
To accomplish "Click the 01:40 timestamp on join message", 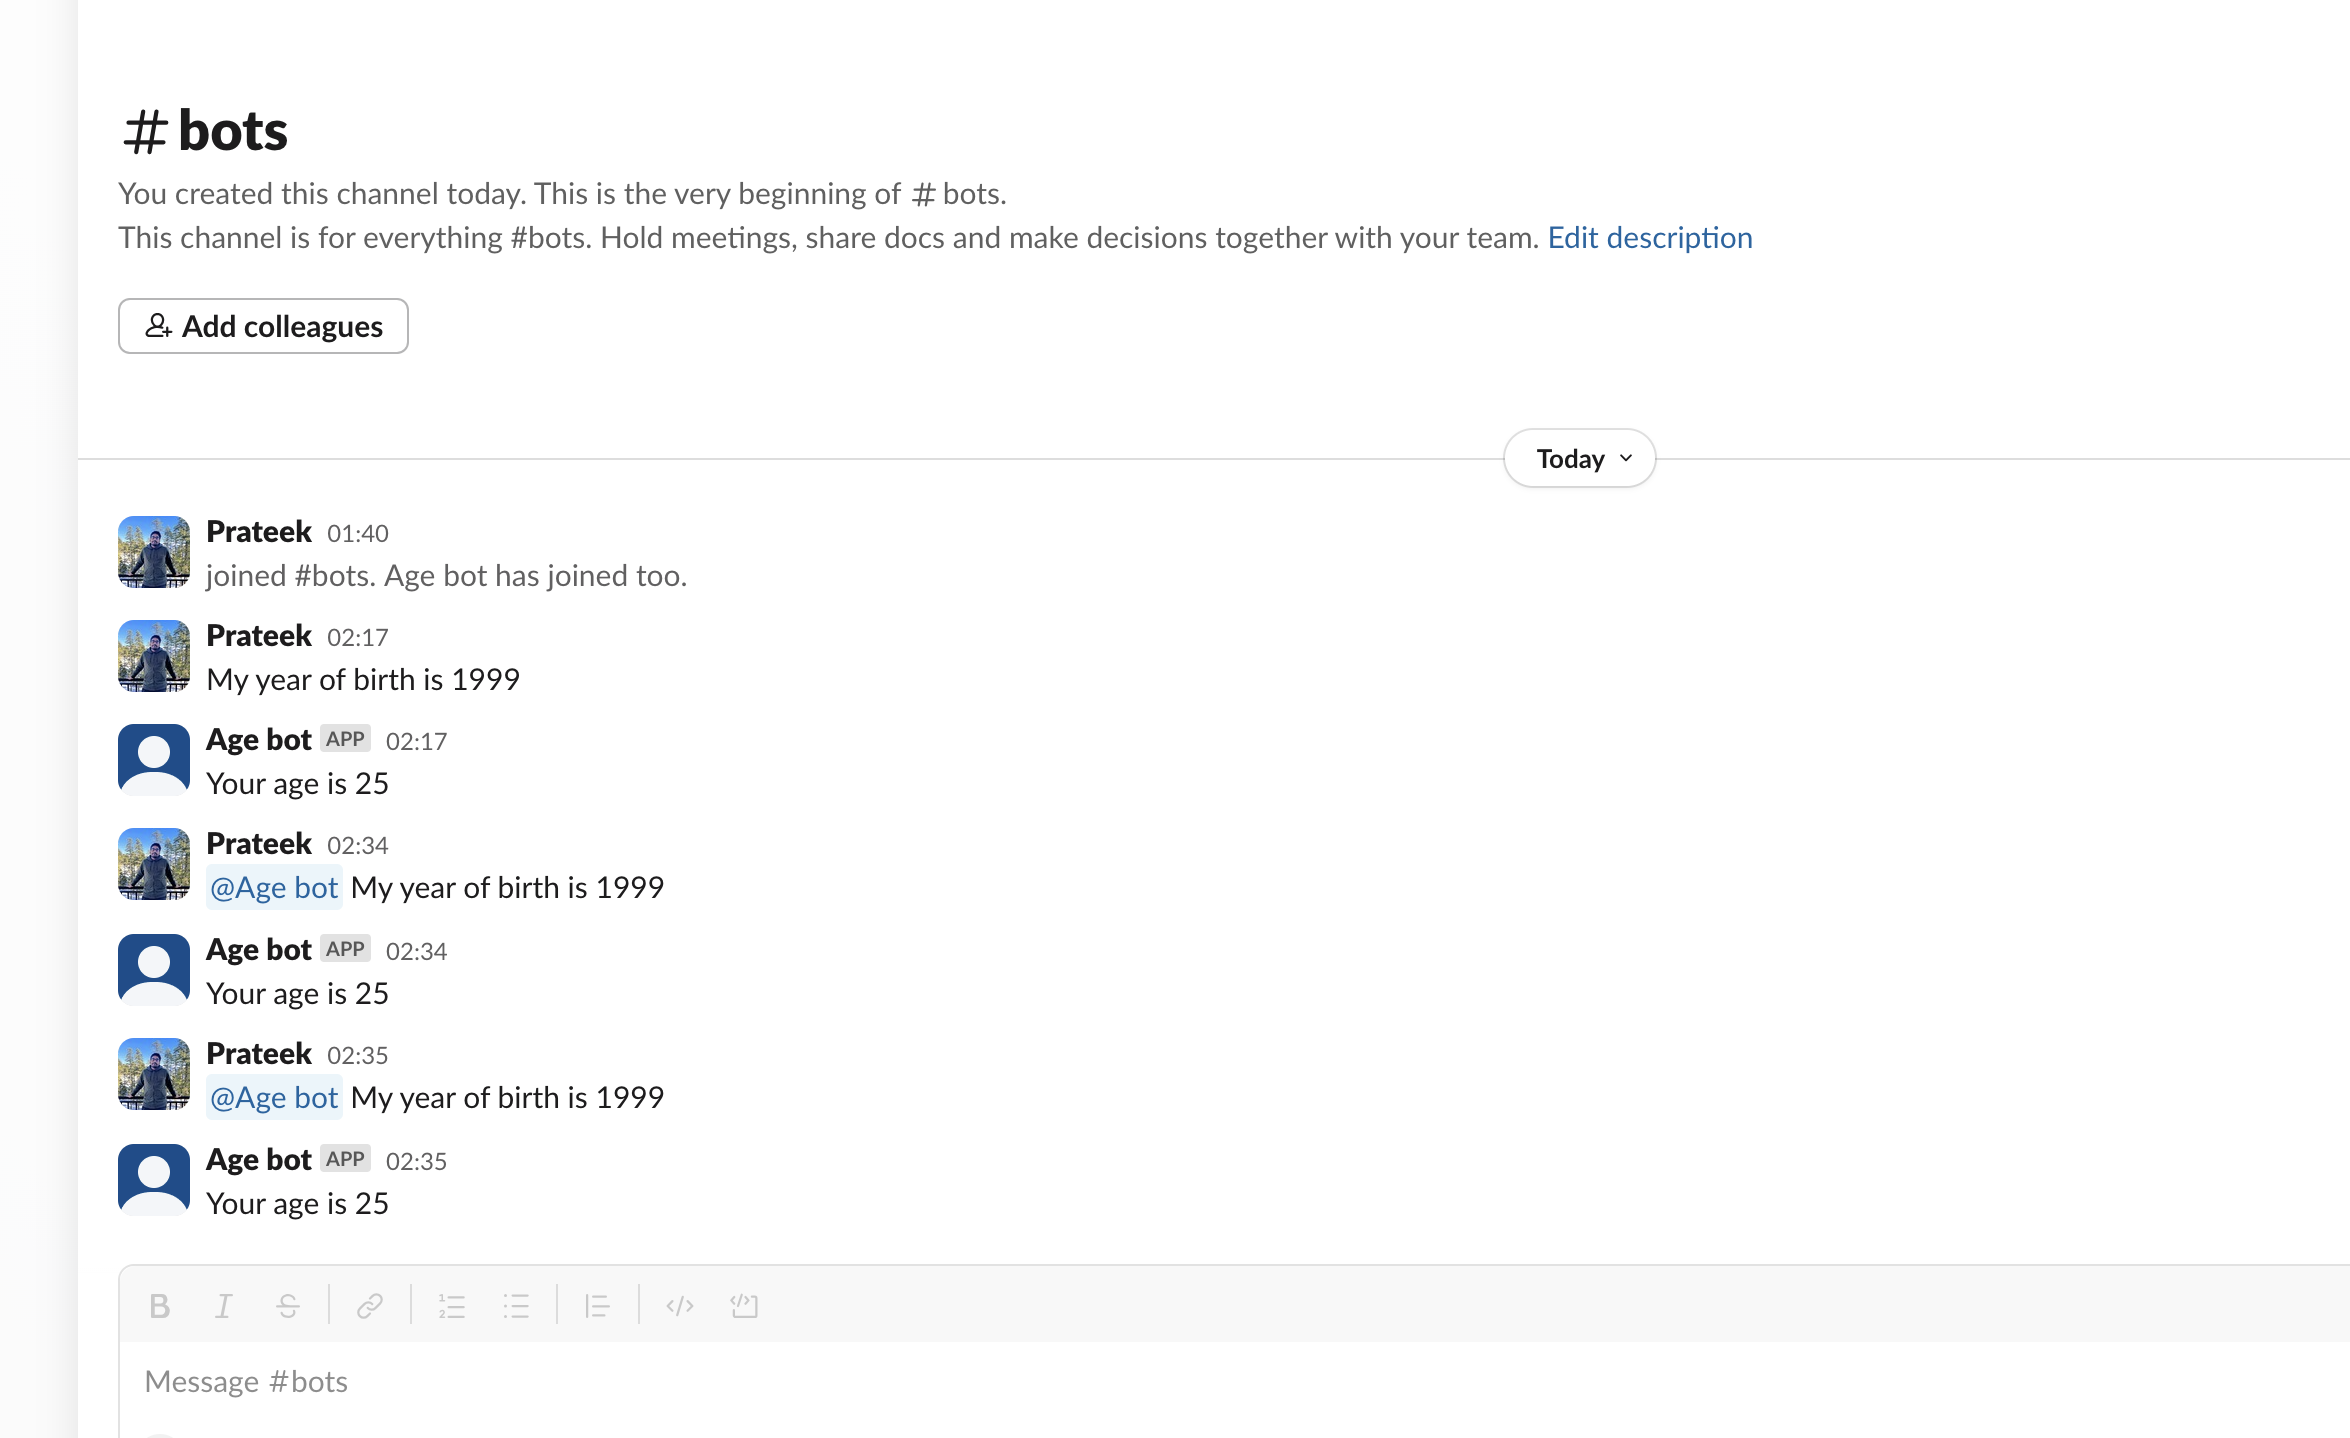I will point(357,534).
